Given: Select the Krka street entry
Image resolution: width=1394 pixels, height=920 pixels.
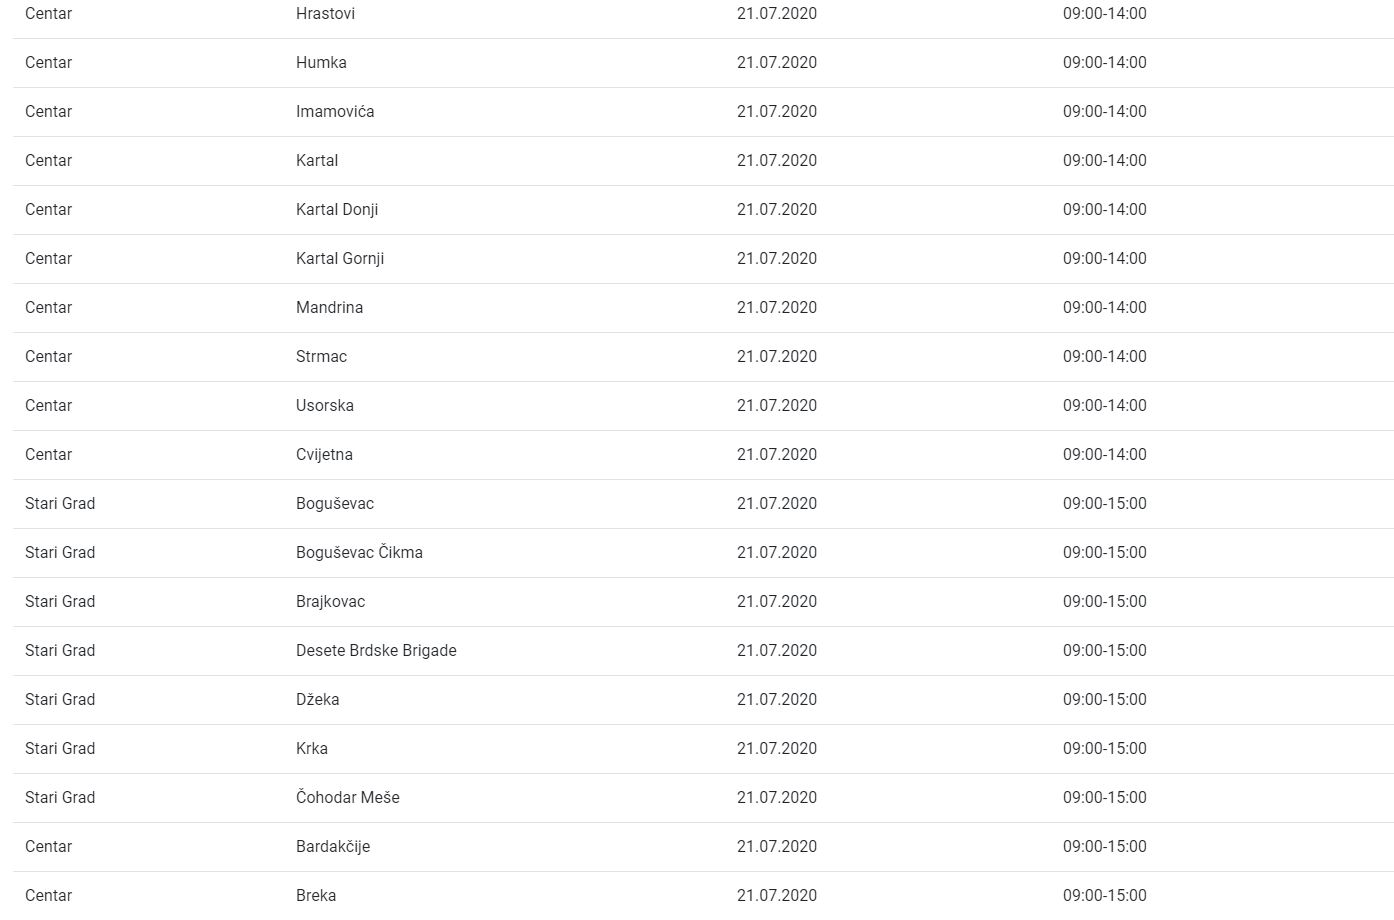Looking at the screenshot, I should click(x=312, y=749).
